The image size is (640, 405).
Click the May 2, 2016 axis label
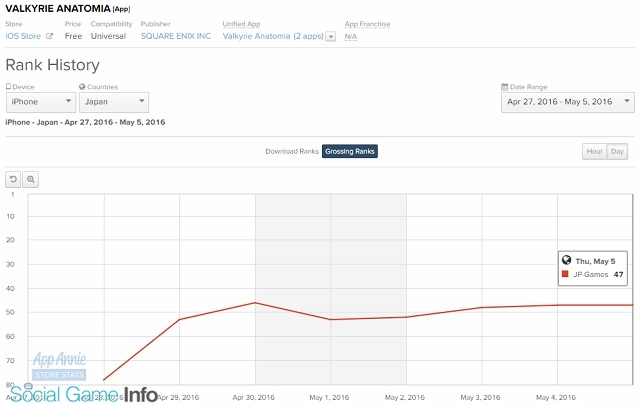[x=405, y=397]
